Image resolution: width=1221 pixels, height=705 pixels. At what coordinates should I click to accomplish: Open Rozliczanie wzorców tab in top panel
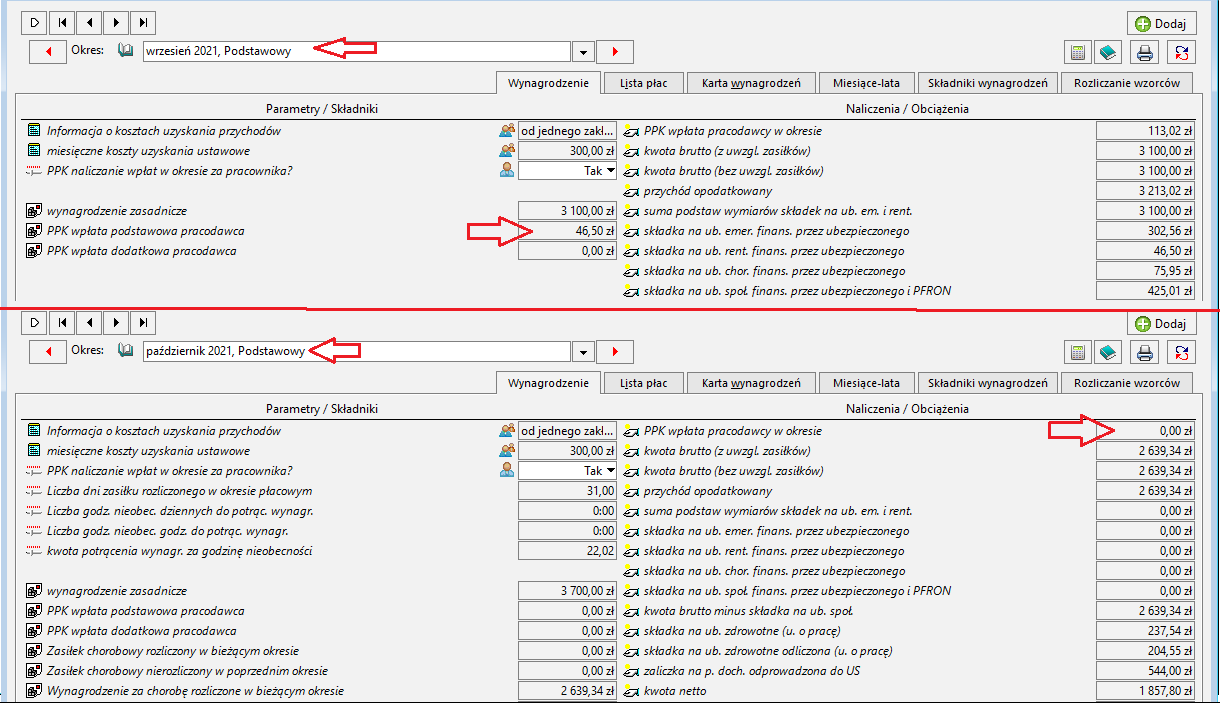(1127, 83)
